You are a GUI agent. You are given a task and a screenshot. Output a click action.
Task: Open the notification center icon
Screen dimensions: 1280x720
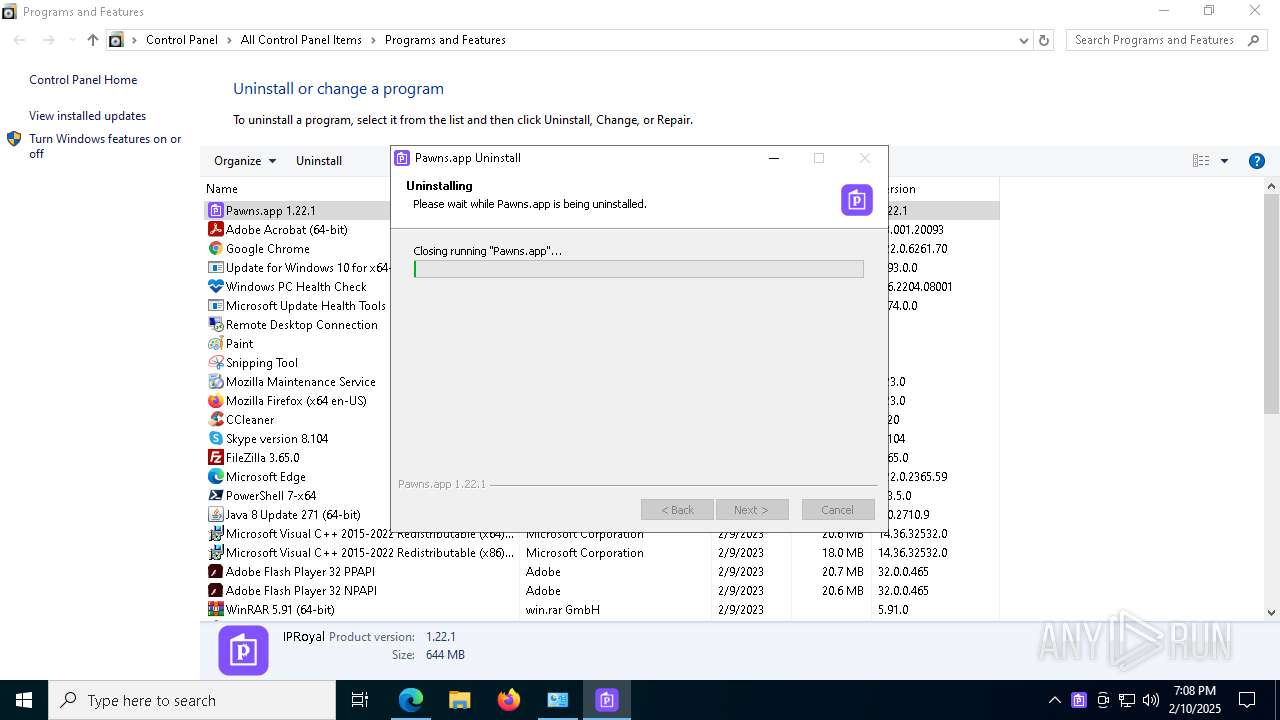coord(1247,700)
